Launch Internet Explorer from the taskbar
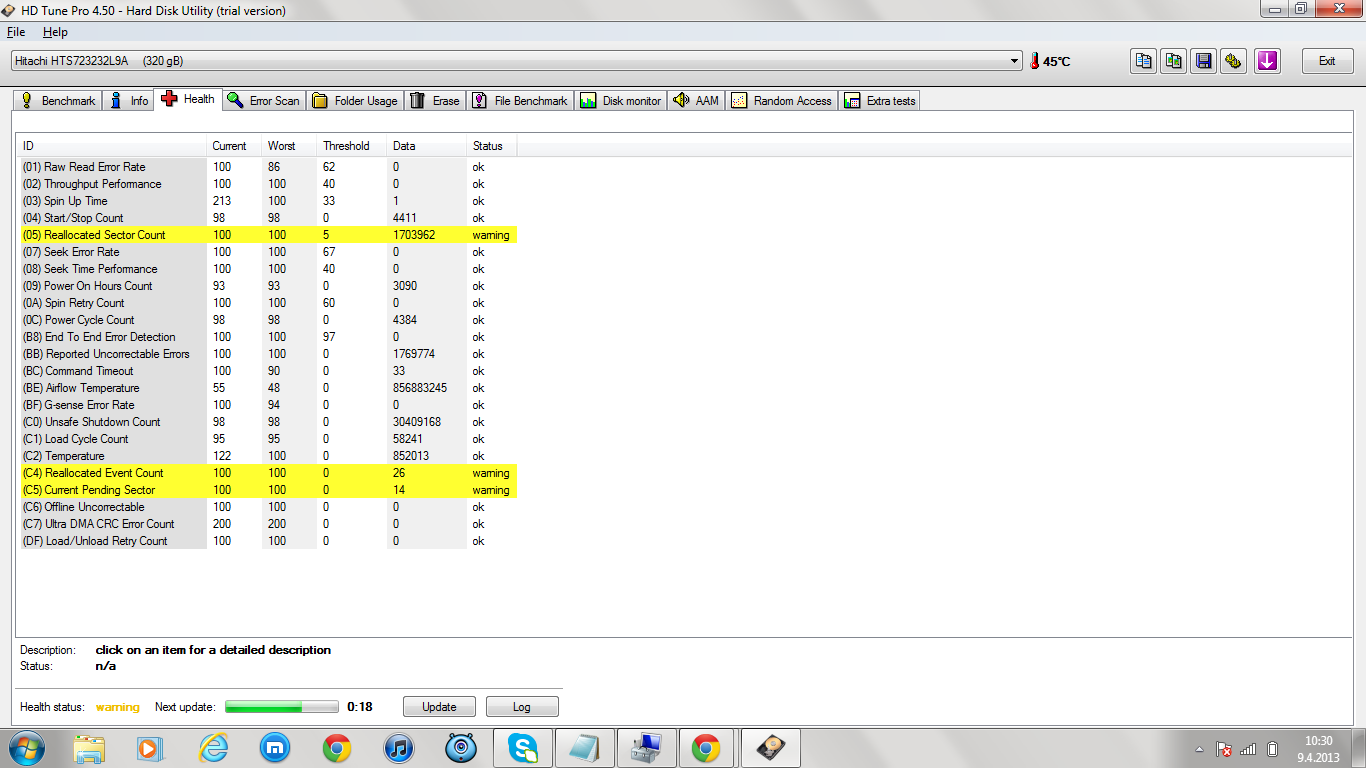Screen dimensions: 1366x768 (213, 747)
